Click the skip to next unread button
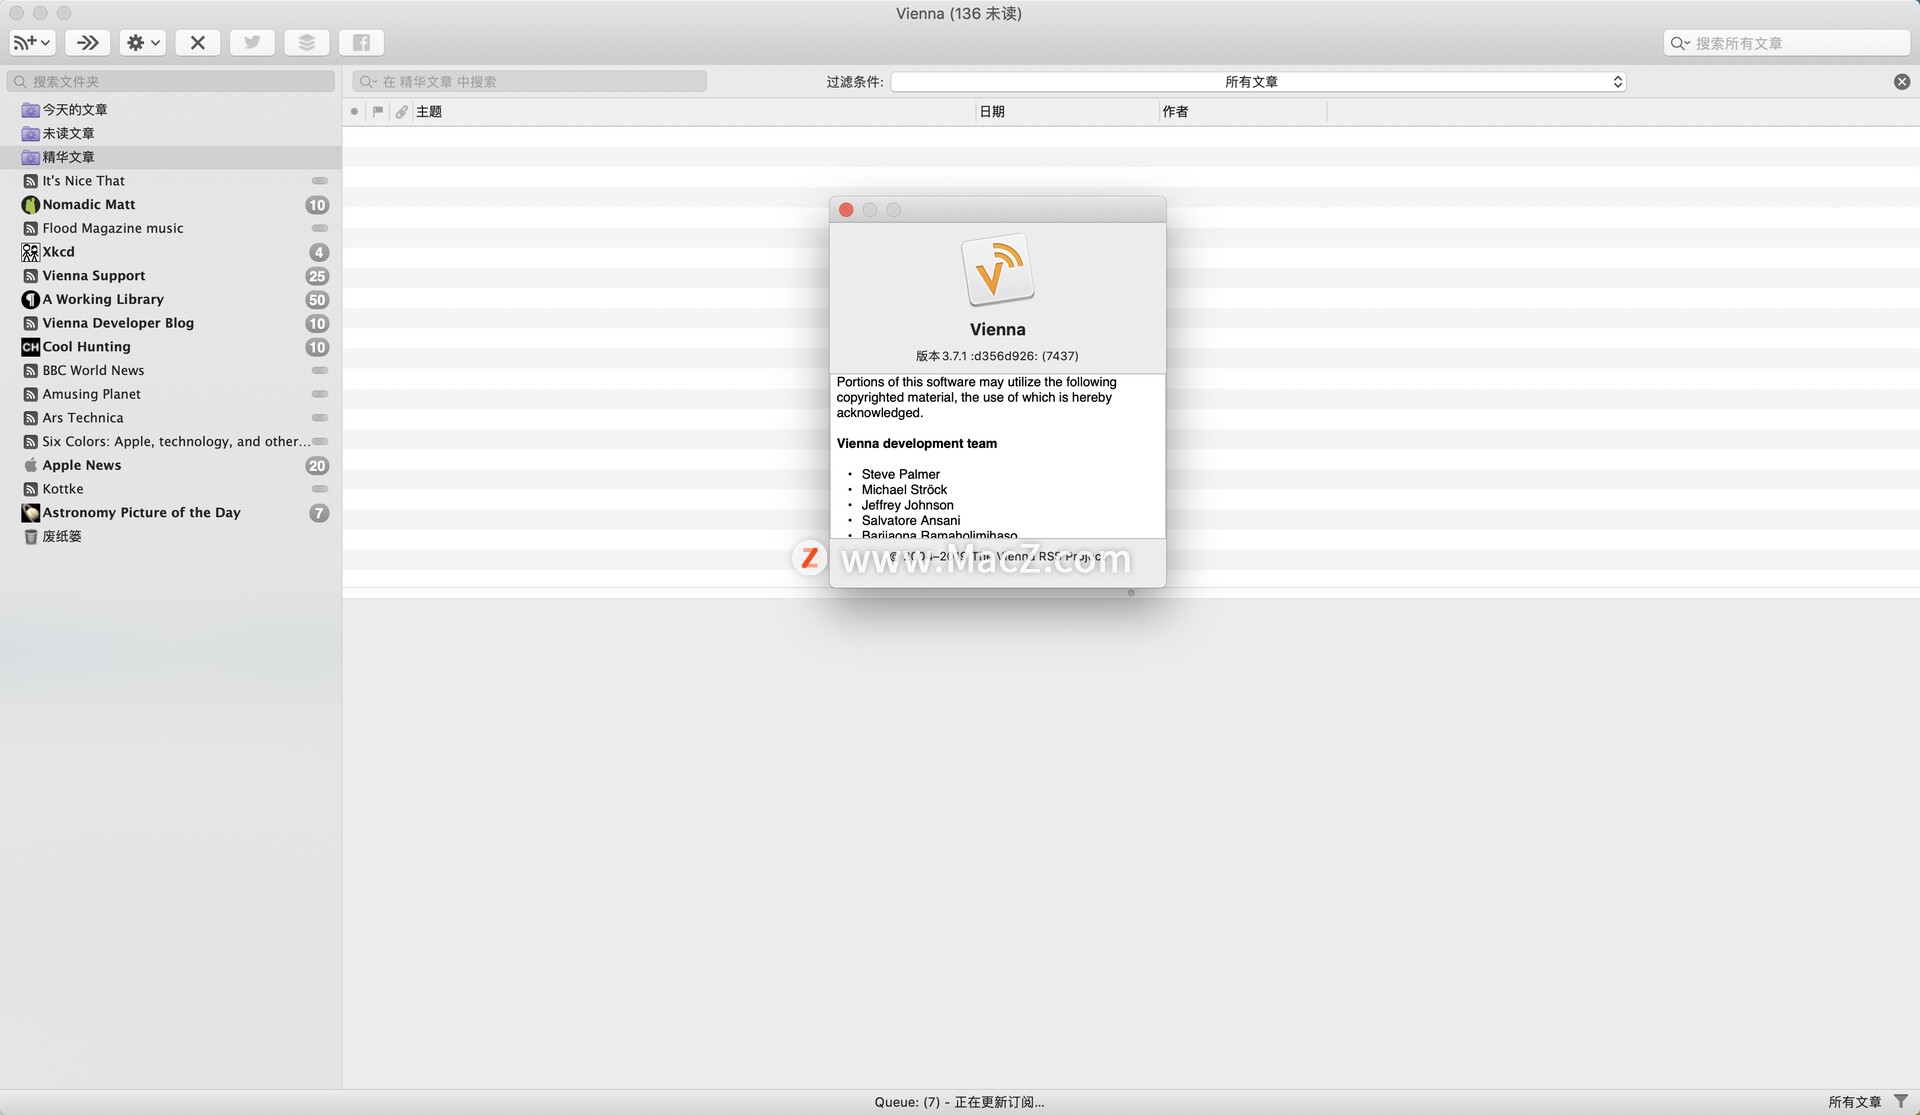 tap(88, 42)
